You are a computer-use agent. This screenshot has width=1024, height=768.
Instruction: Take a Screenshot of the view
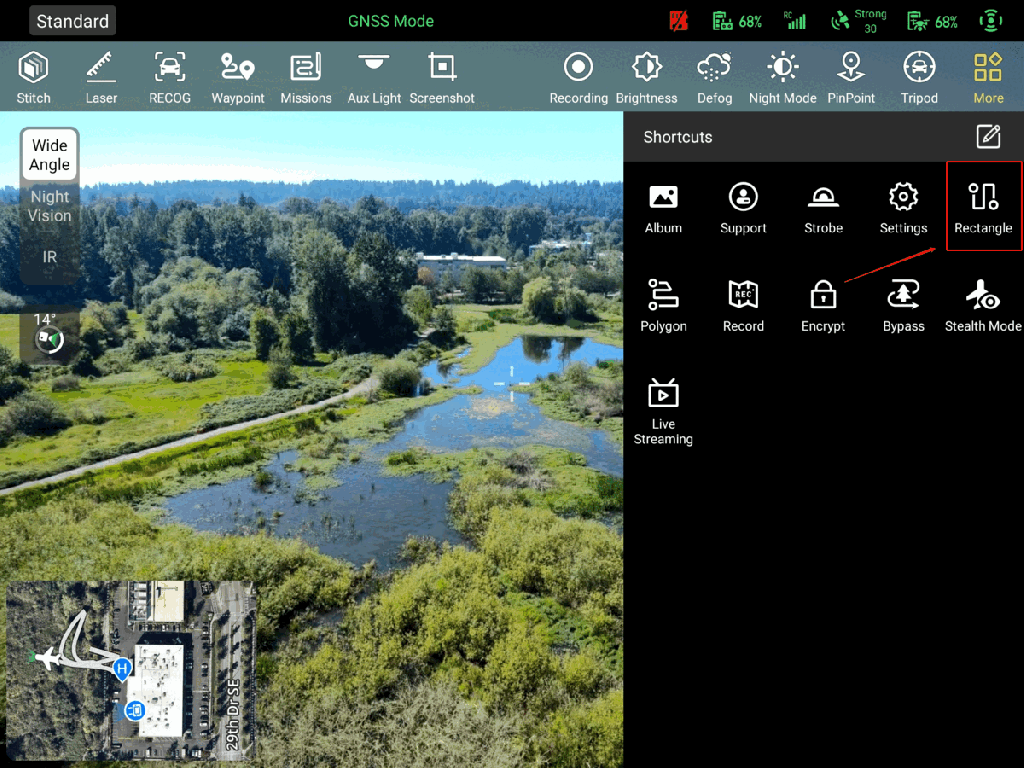[442, 78]
